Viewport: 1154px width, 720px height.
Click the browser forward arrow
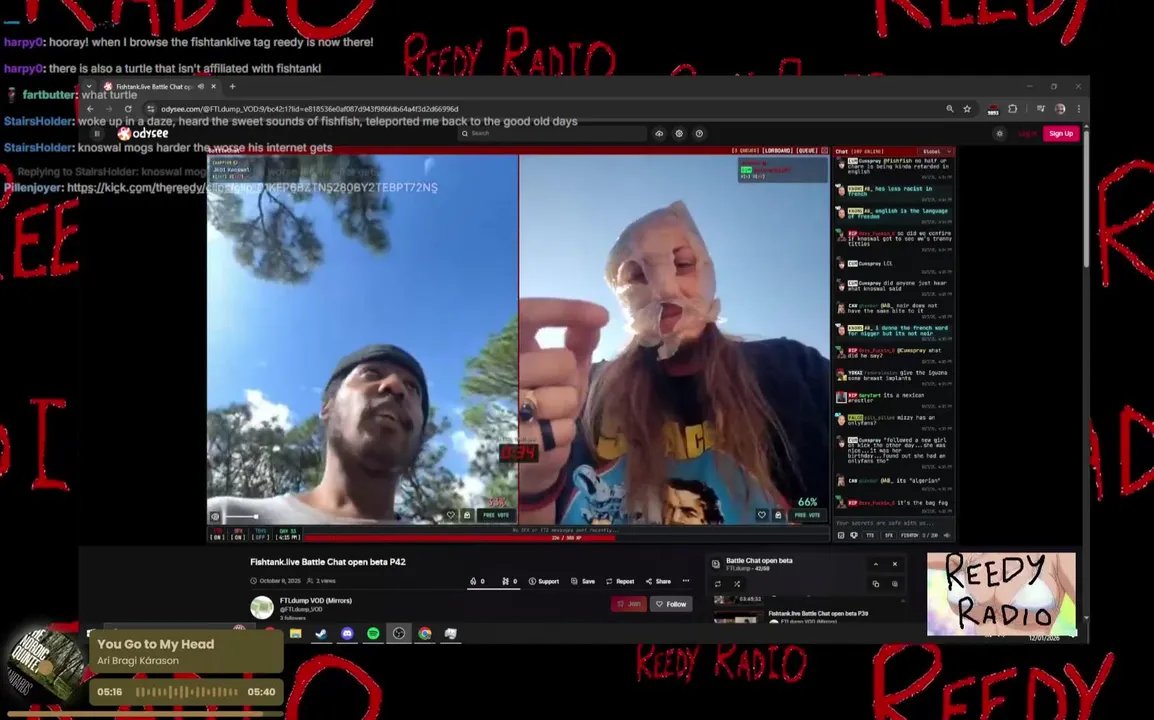[x=109, y=109]
